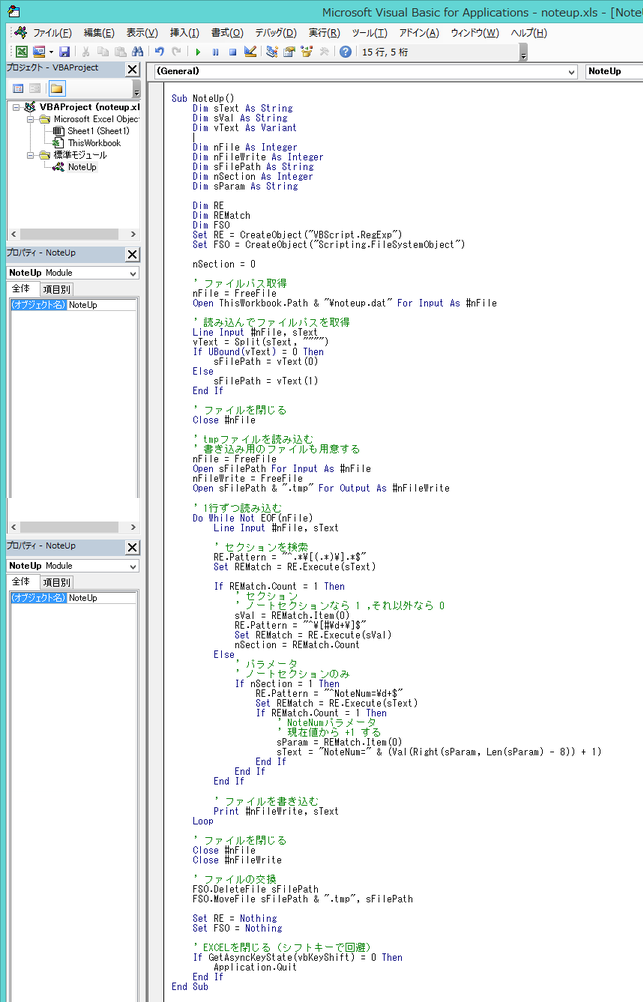Screen dimensions: 643x1002
Task: Click the Project panel horizontal scrollbar right arrow
Action: (x=133, y=235)
